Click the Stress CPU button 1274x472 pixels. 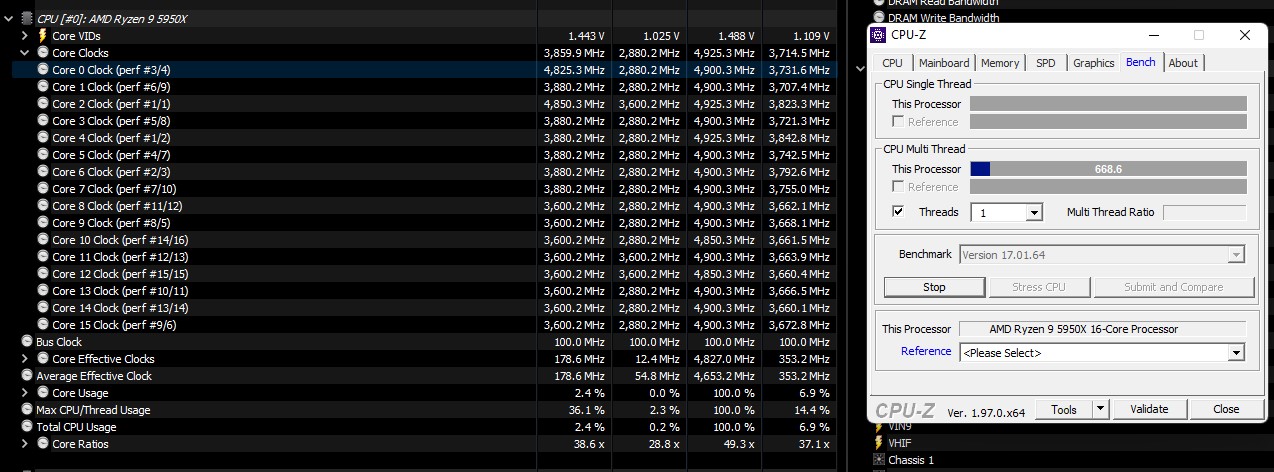[x=1039, y=287]
